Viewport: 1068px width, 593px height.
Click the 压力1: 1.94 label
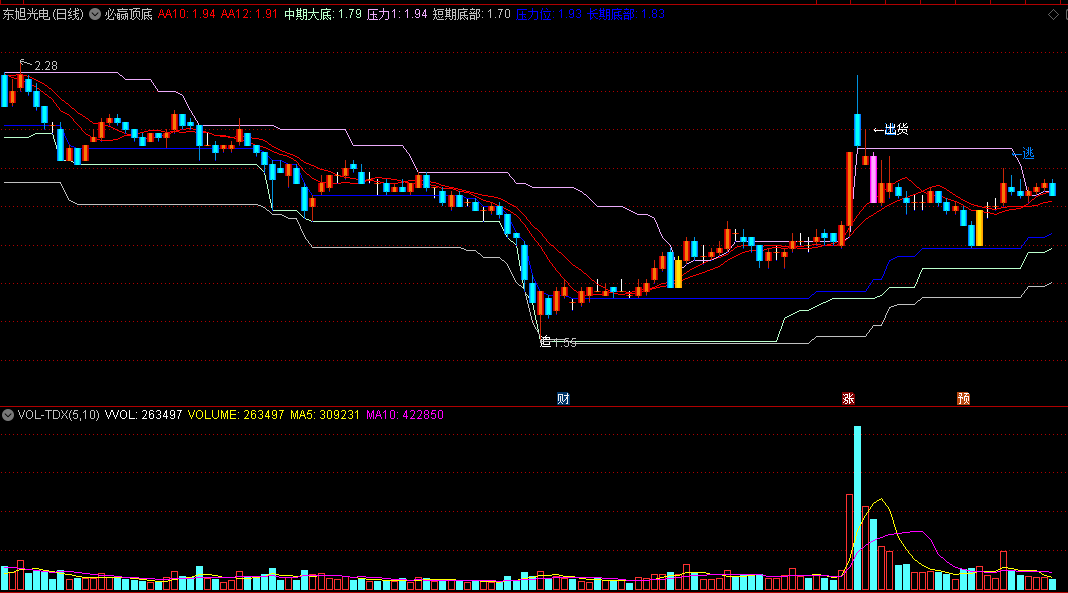coord(397,14)
